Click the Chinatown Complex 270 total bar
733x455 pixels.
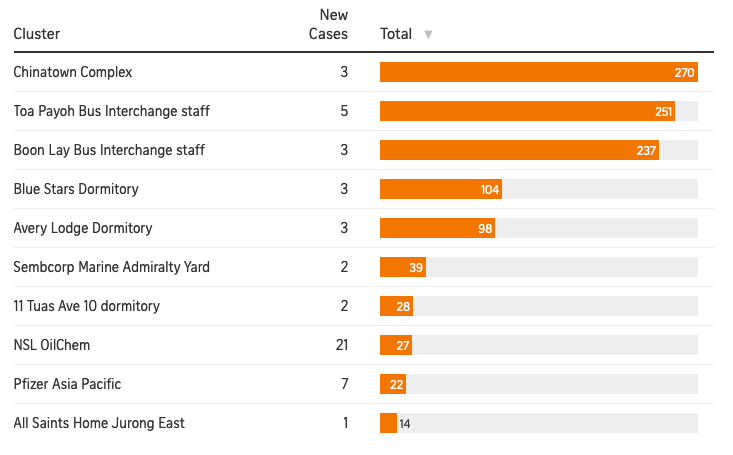(538, 72)
